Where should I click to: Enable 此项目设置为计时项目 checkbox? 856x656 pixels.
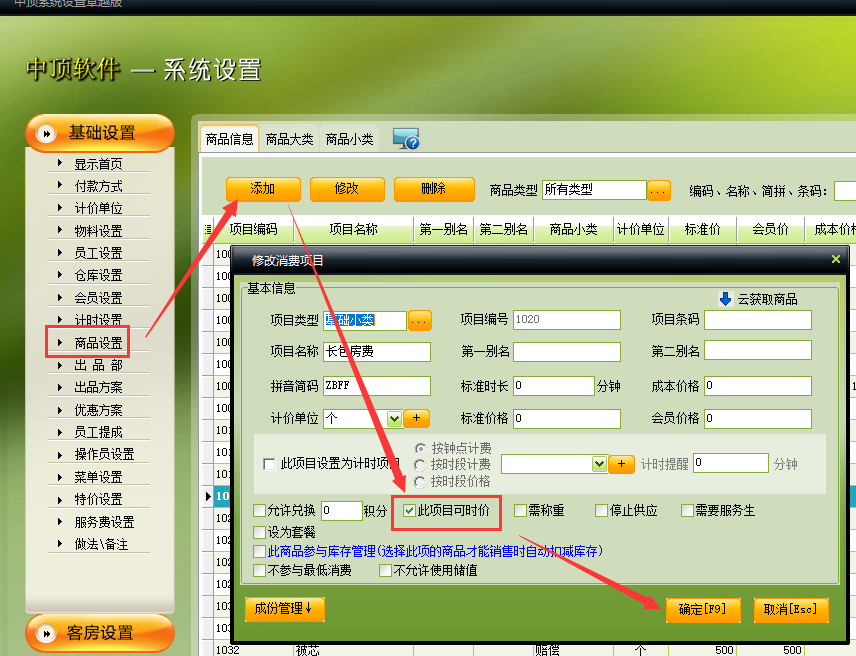click(269, 464)
